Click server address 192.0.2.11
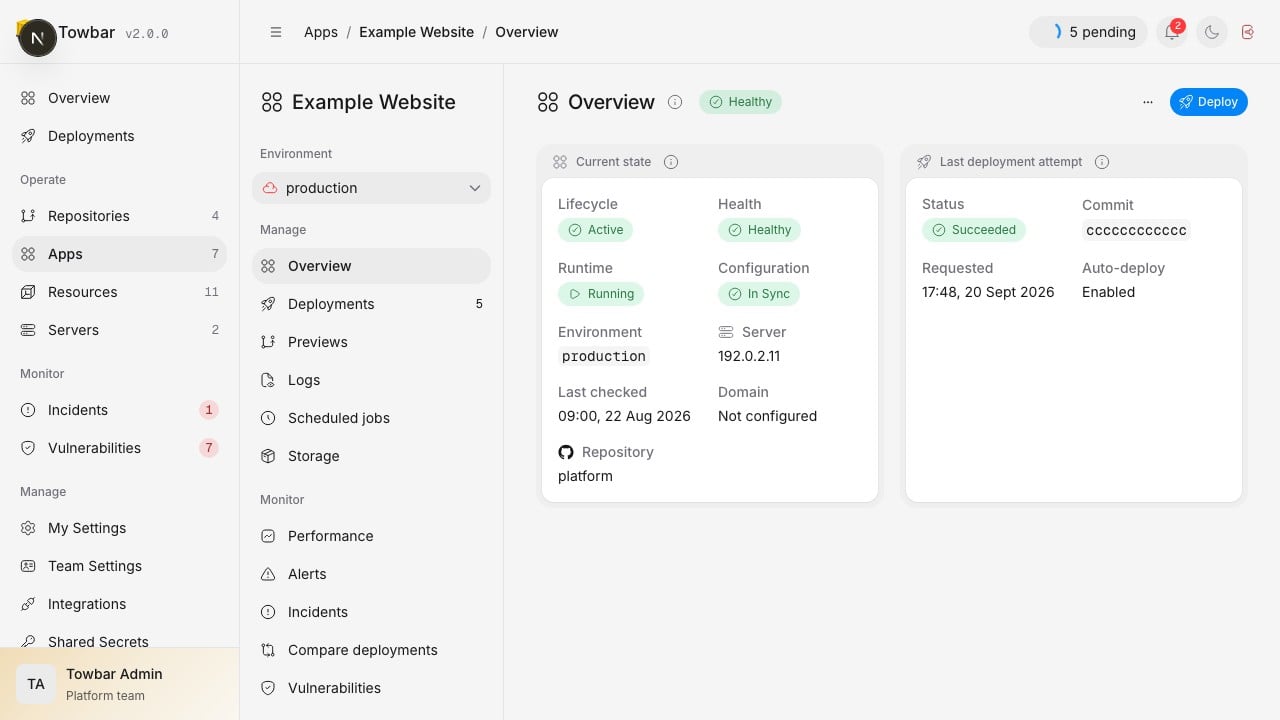This screenshot has width=1280, height=720. [749, 356]
